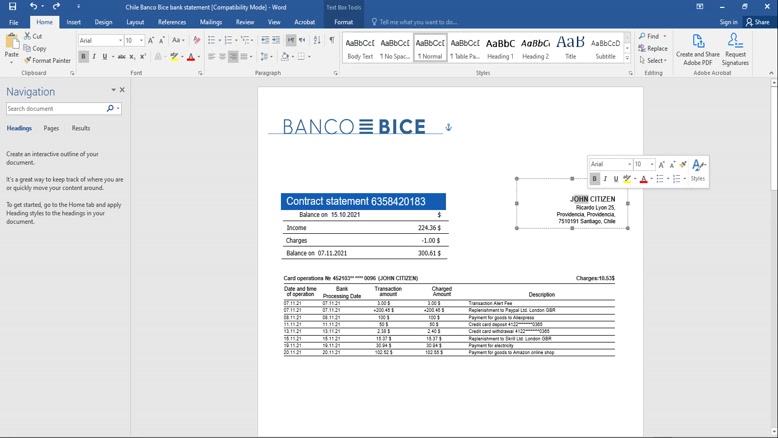The width and height of the screenshot is (778, 438).
Task: Click the Share button
Action: [757, 22]
